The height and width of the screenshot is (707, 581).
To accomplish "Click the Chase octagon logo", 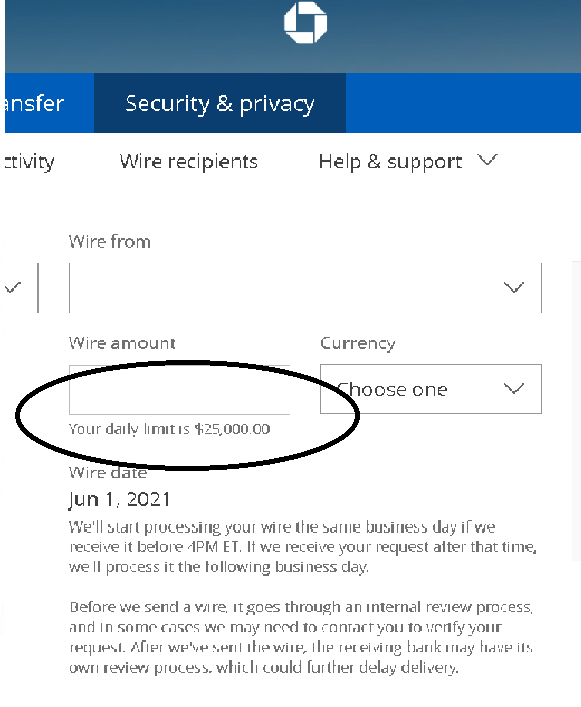I will (x=306, y=23).
